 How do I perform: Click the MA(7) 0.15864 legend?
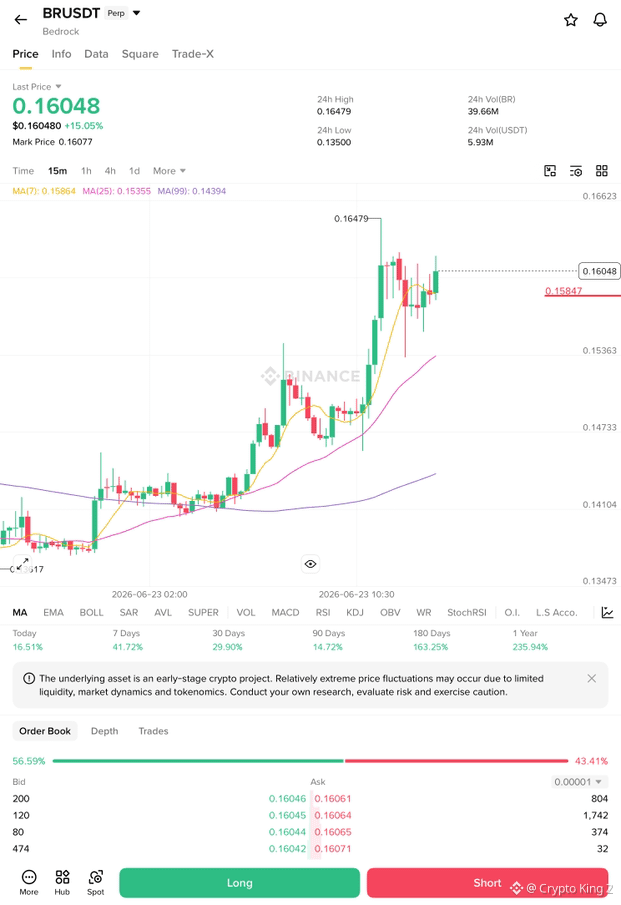click(44, 191)
